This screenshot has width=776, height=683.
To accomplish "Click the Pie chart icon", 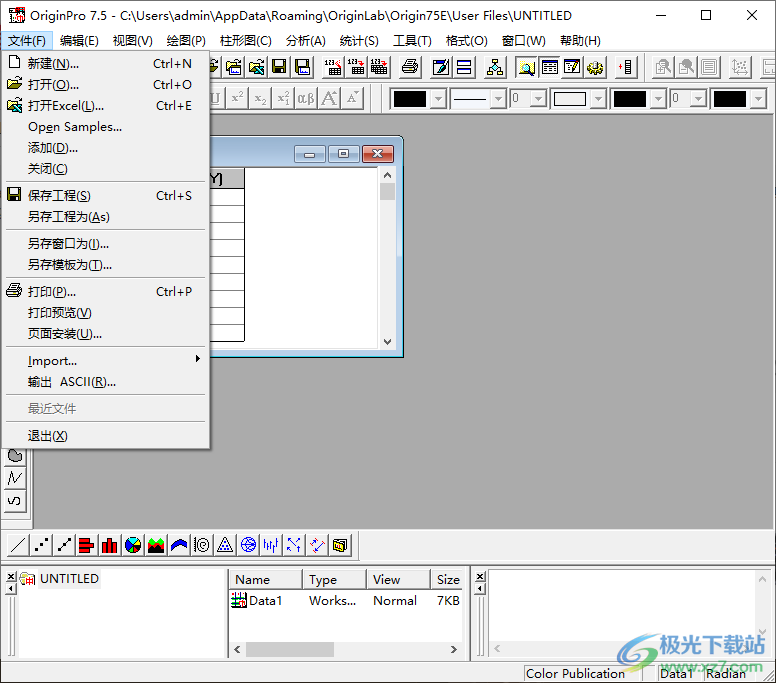I will click(133, 545).
